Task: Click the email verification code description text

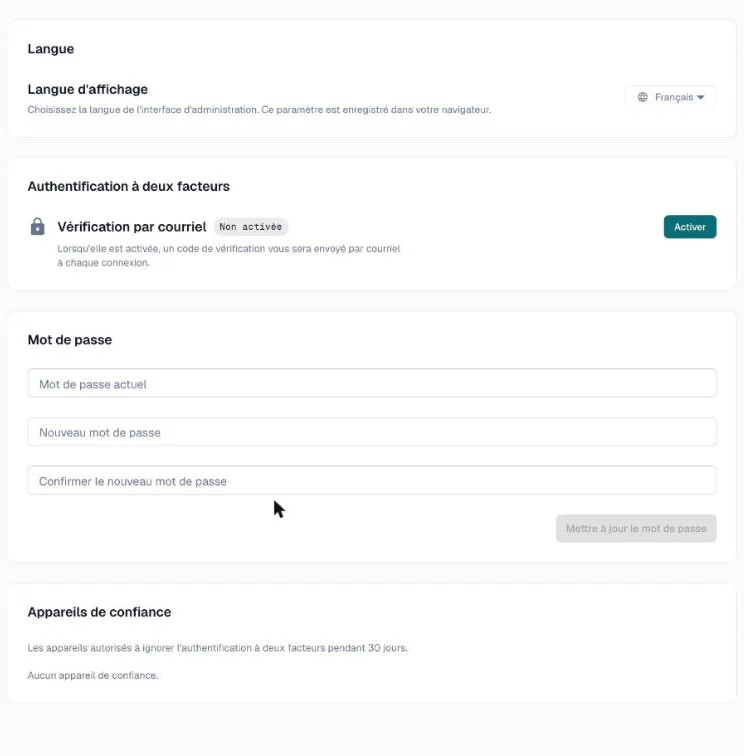Action: coord(229,256)
